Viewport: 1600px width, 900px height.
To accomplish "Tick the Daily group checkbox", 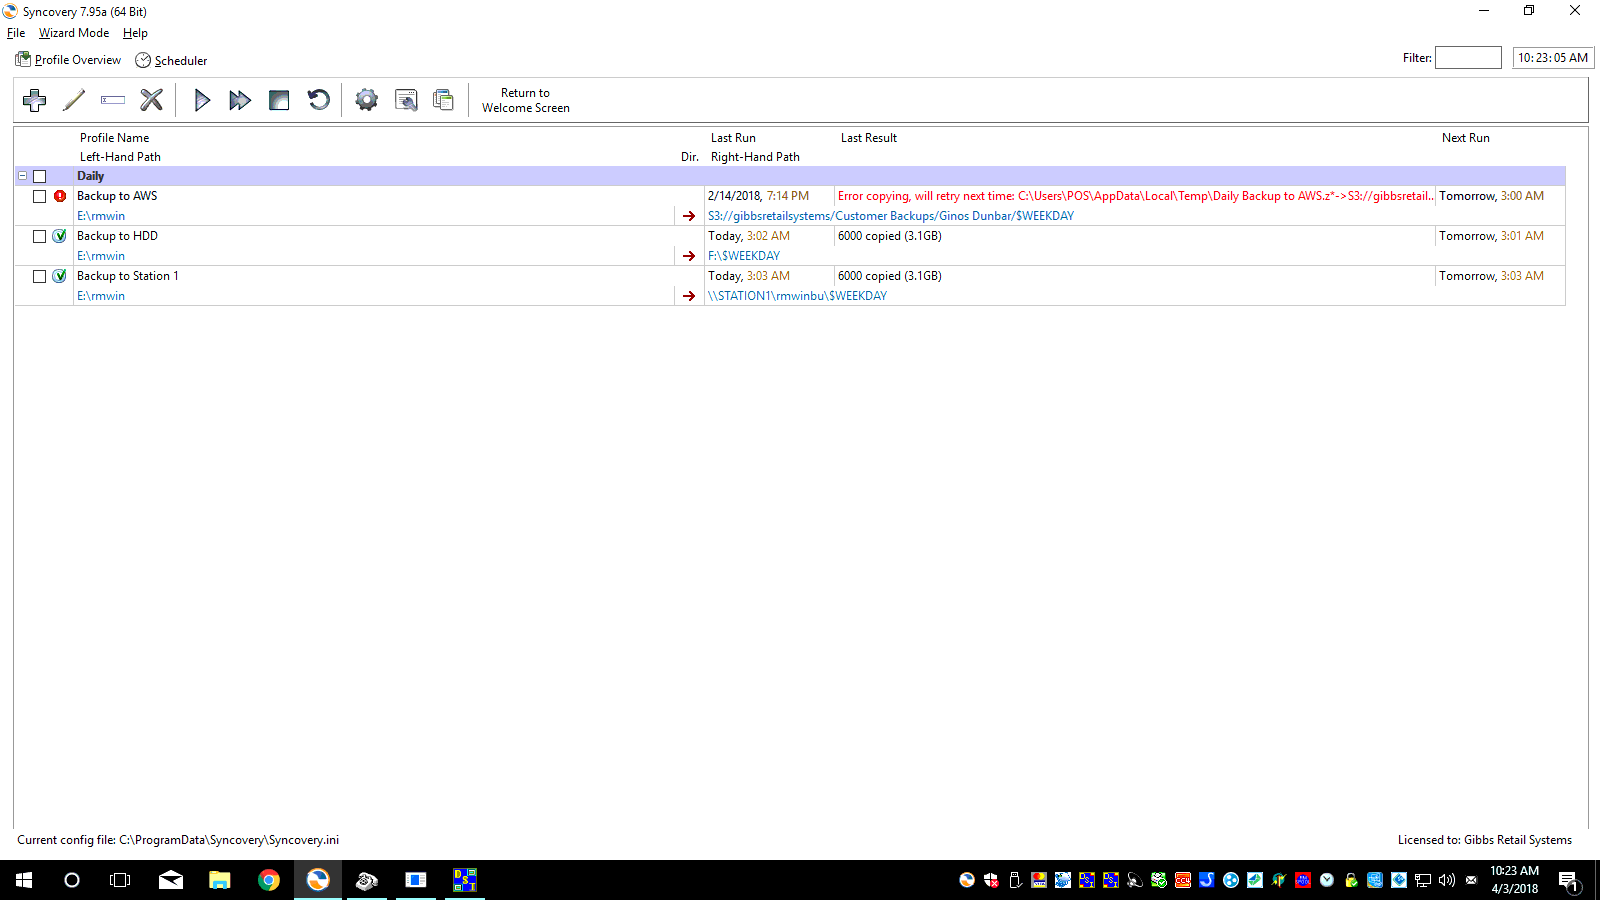I will pyautogui.click(x=40, y=176).
